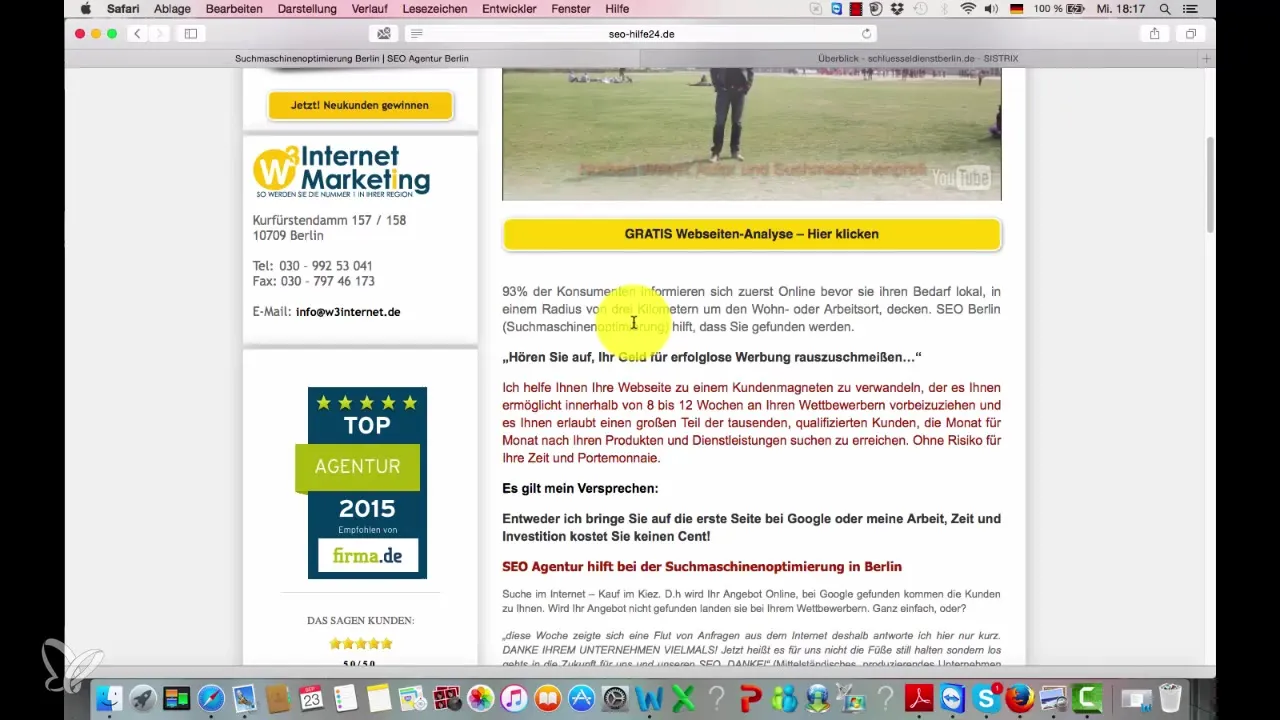
Task: Open Safari from the Dock
Action: [x=211, y=698]
